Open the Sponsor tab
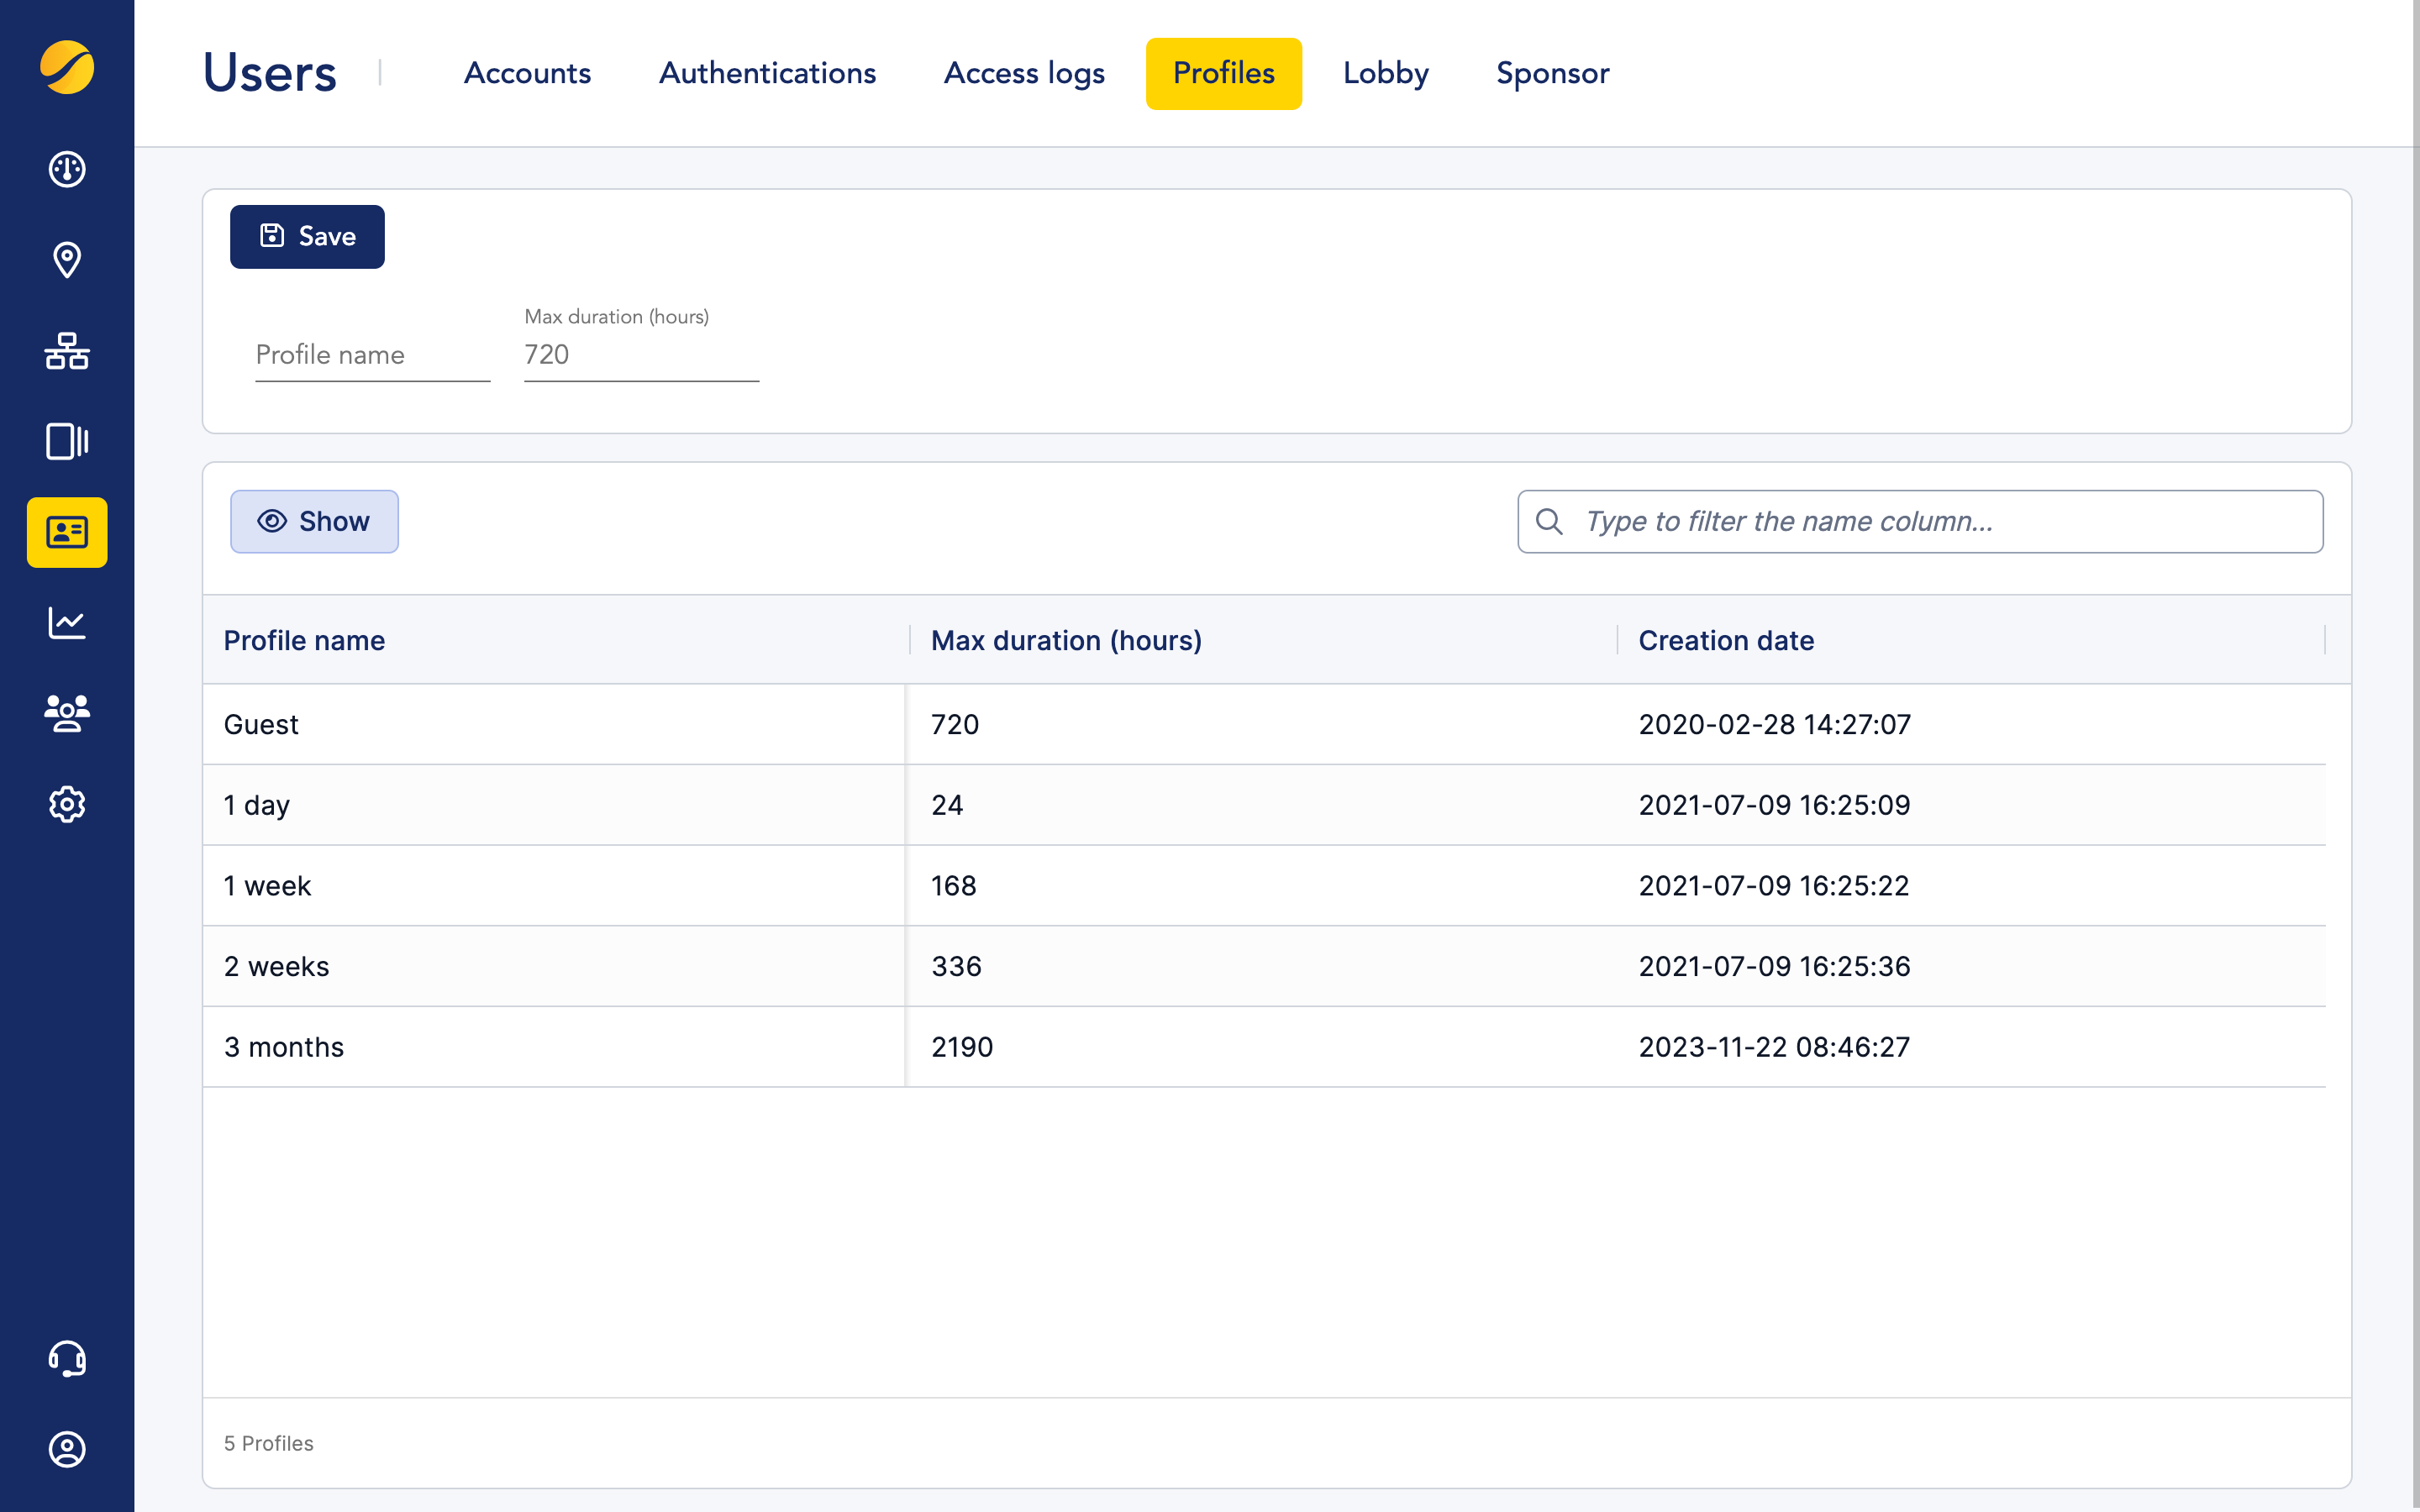 click(1551, 73)
